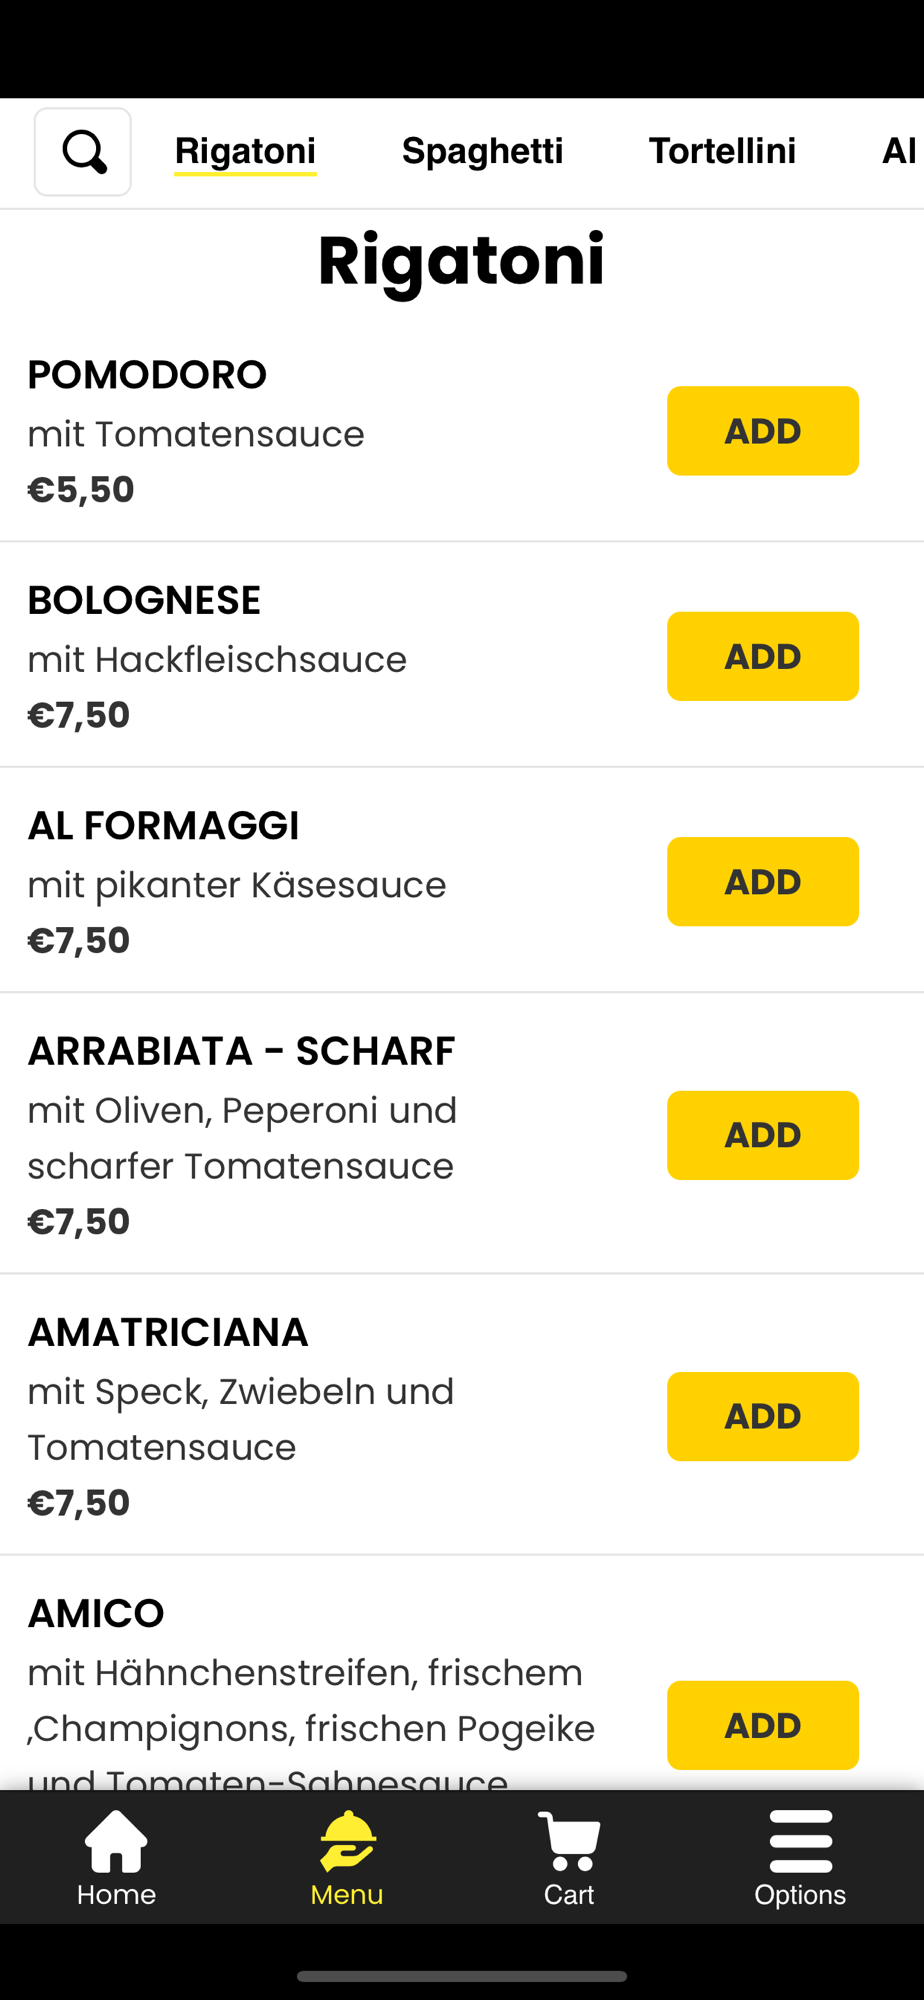924x2000 pixels.
Task: Select the Rigatoni category tab
Action: pyautogui.click(x=245, y=151)
